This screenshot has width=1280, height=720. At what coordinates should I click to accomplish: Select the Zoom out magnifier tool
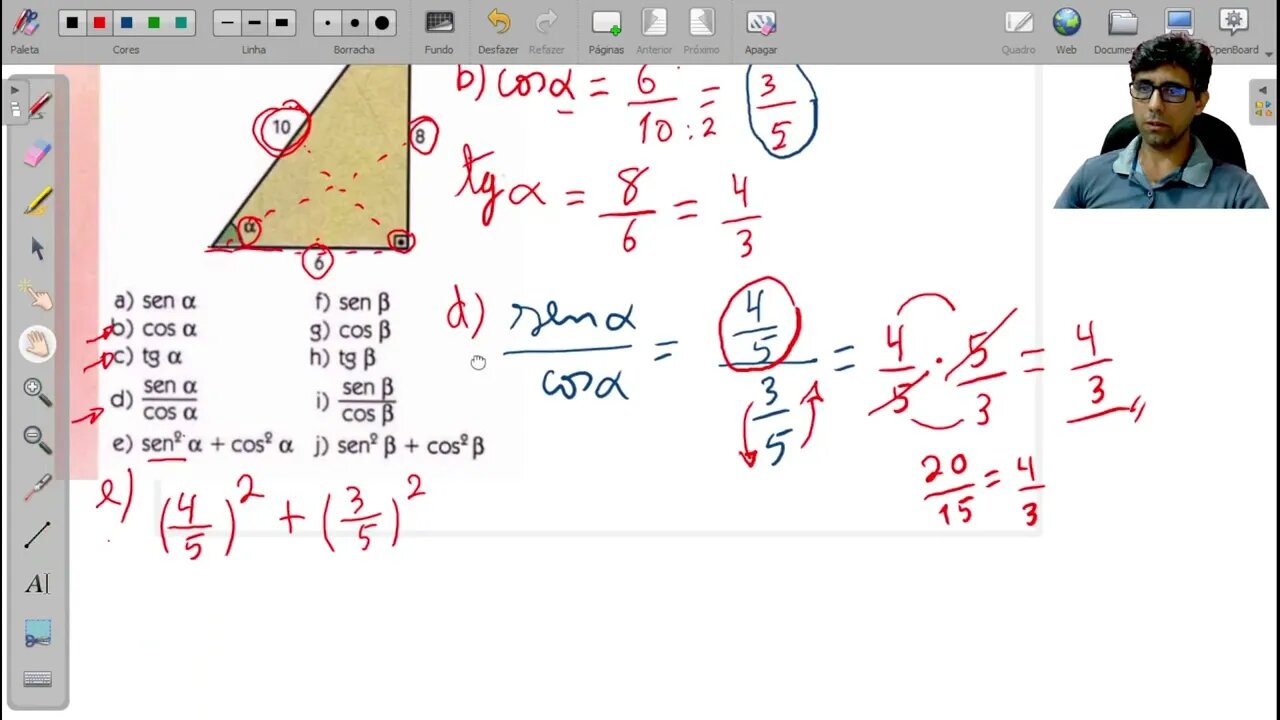(x=37, y=439)
